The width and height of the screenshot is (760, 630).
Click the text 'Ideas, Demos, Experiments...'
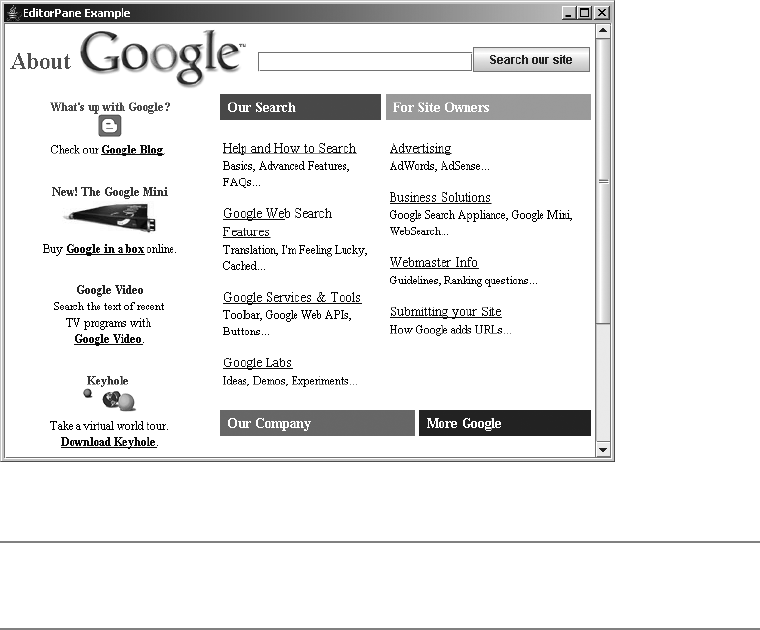290,381
